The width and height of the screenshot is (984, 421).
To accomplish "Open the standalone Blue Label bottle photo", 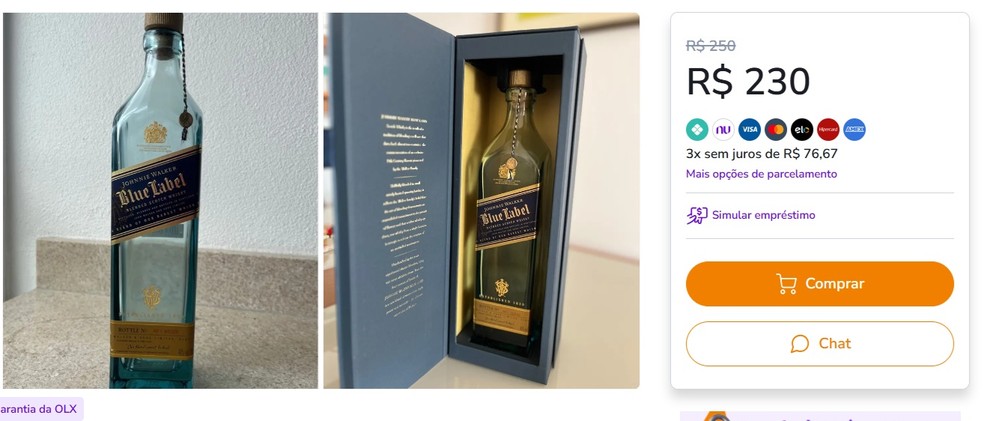I will (x=159, y=200).
